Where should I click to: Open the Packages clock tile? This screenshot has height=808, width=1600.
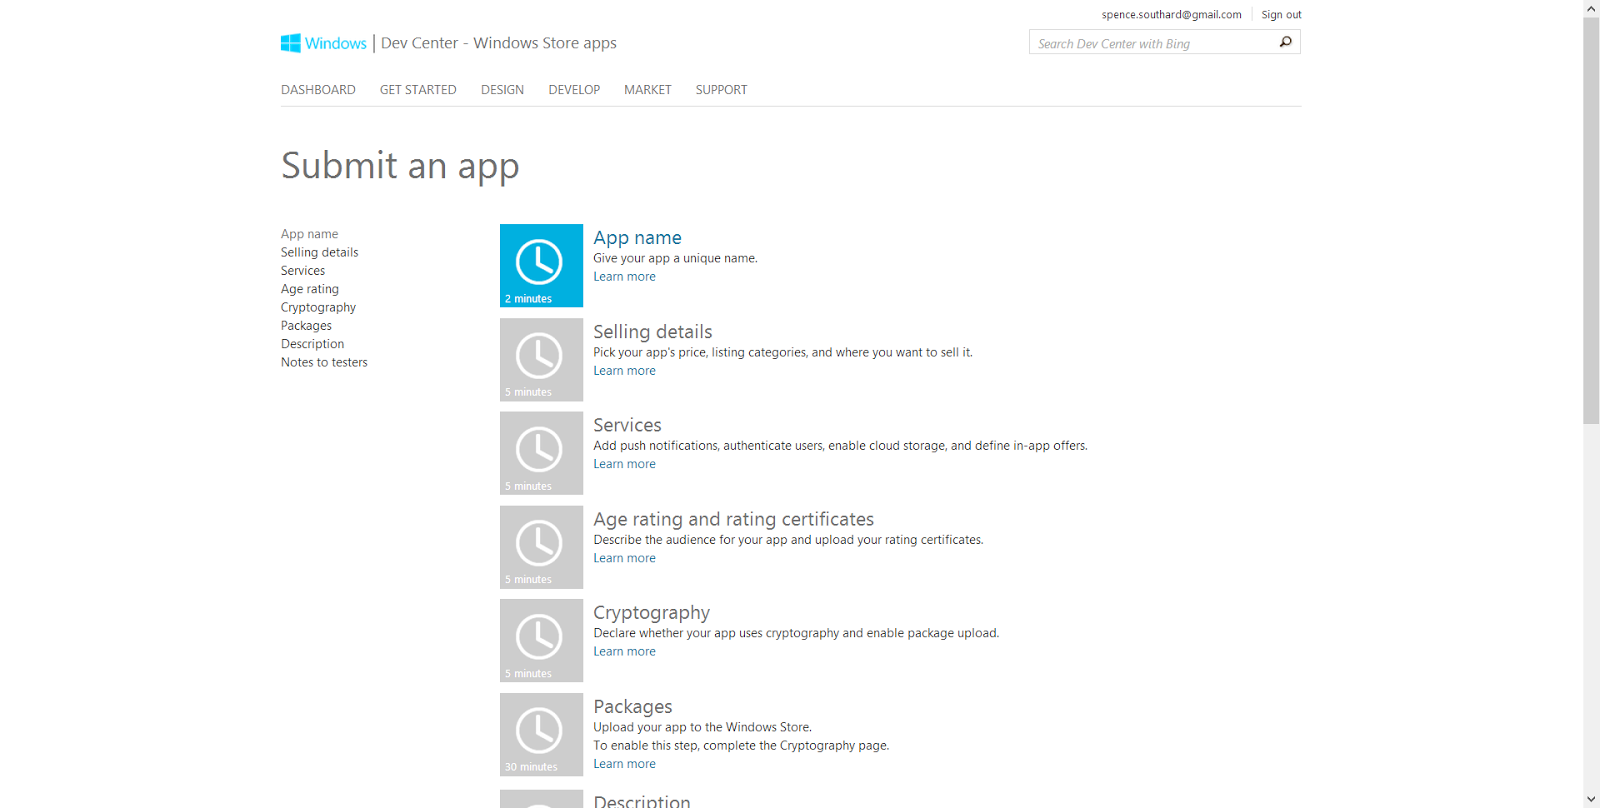pos(541,734)
